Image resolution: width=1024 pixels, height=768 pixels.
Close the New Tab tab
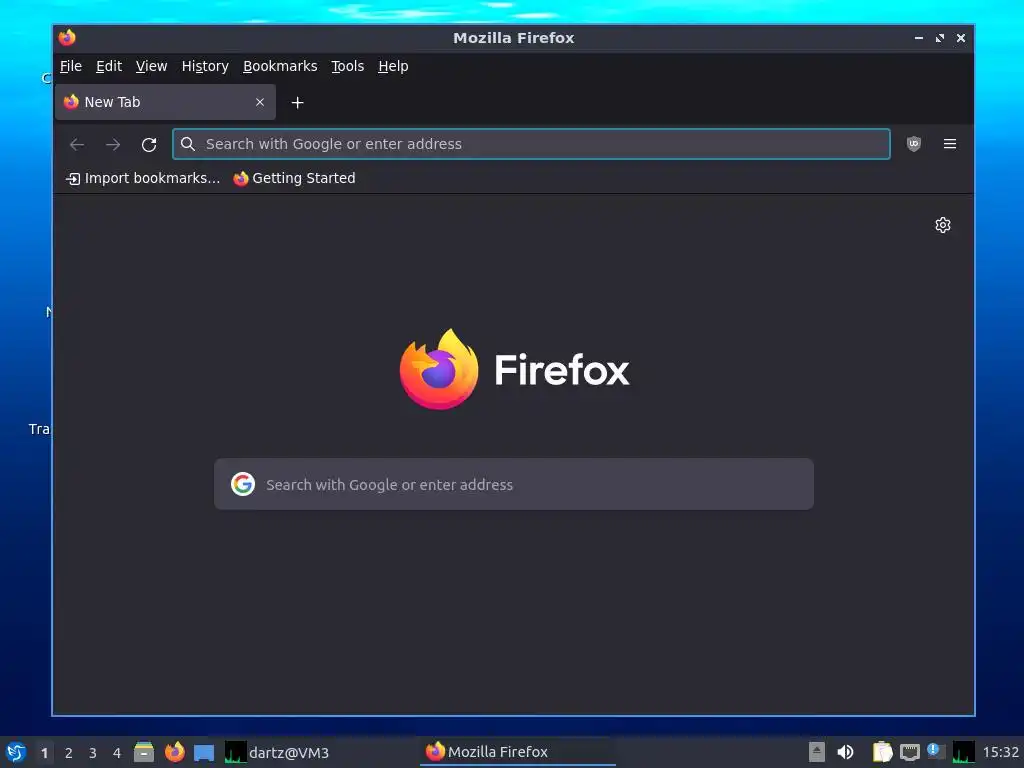click(260, 102)
